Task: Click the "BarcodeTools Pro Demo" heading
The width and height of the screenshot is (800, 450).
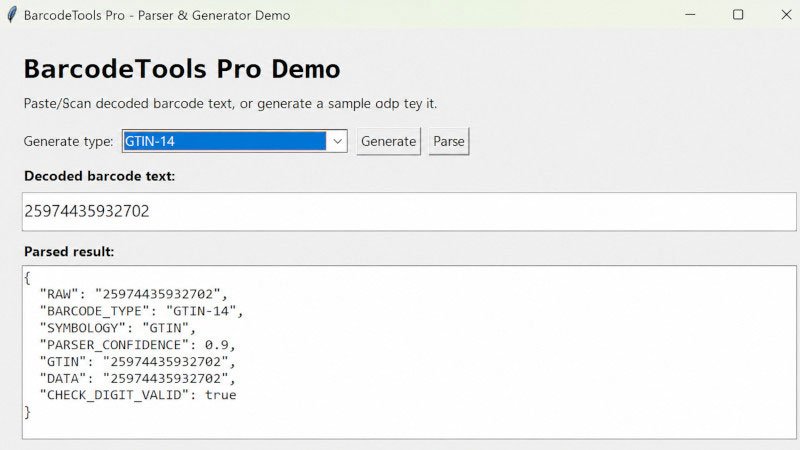Action: [x=182, y=69]
